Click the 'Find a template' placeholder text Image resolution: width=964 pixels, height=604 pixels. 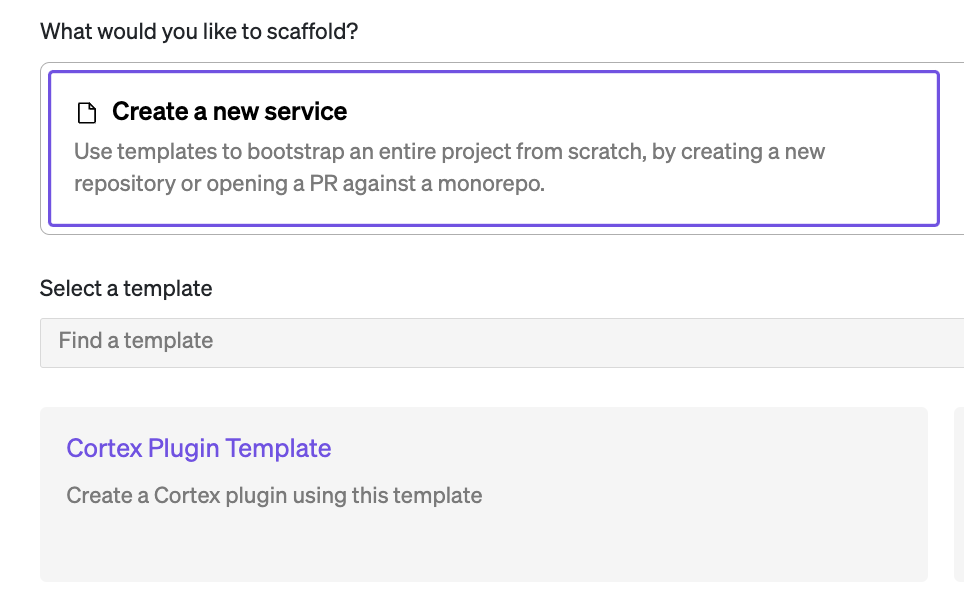pos(135,341)
